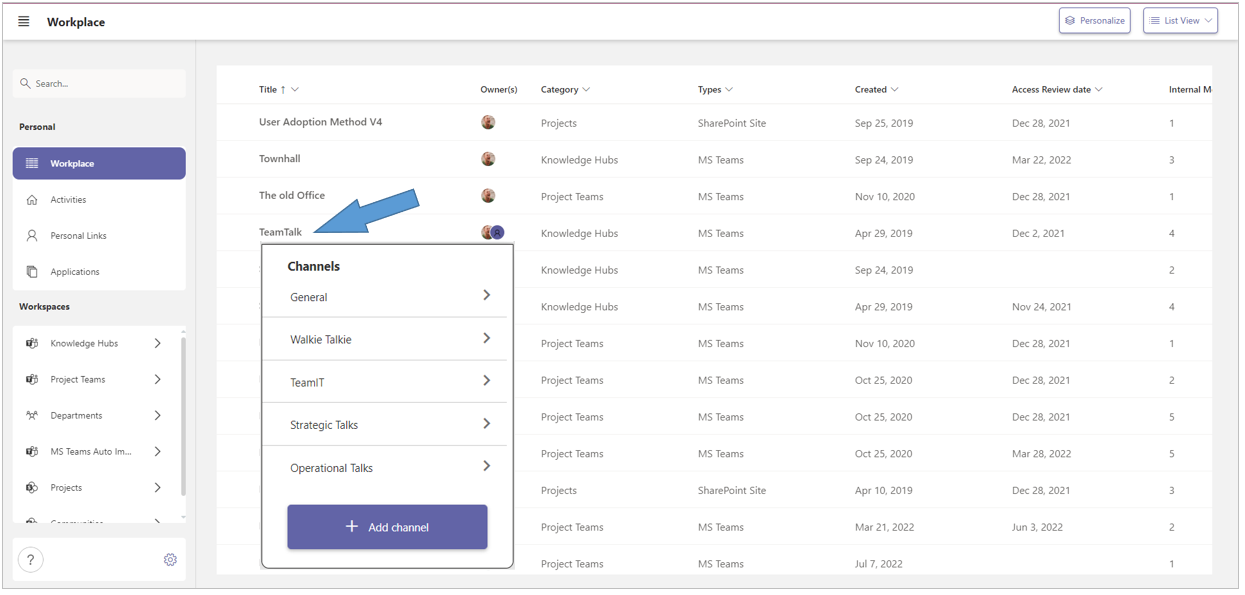The height and width of the screenshot is (595, 1245).
Task: Click the Activities home icon
Action: 32,200
